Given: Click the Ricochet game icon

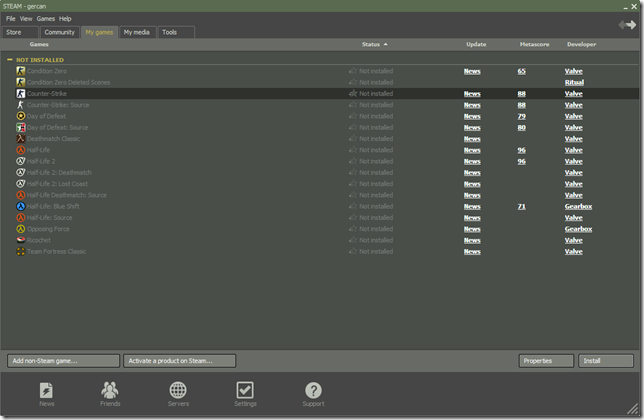Looking at the screenshot, I should [x=21, y=240].
